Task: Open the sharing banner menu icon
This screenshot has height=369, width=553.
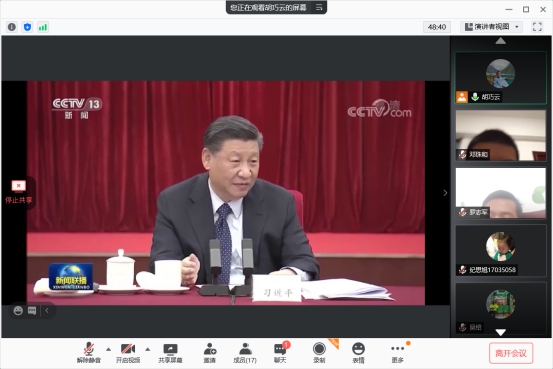Action: 319,7
